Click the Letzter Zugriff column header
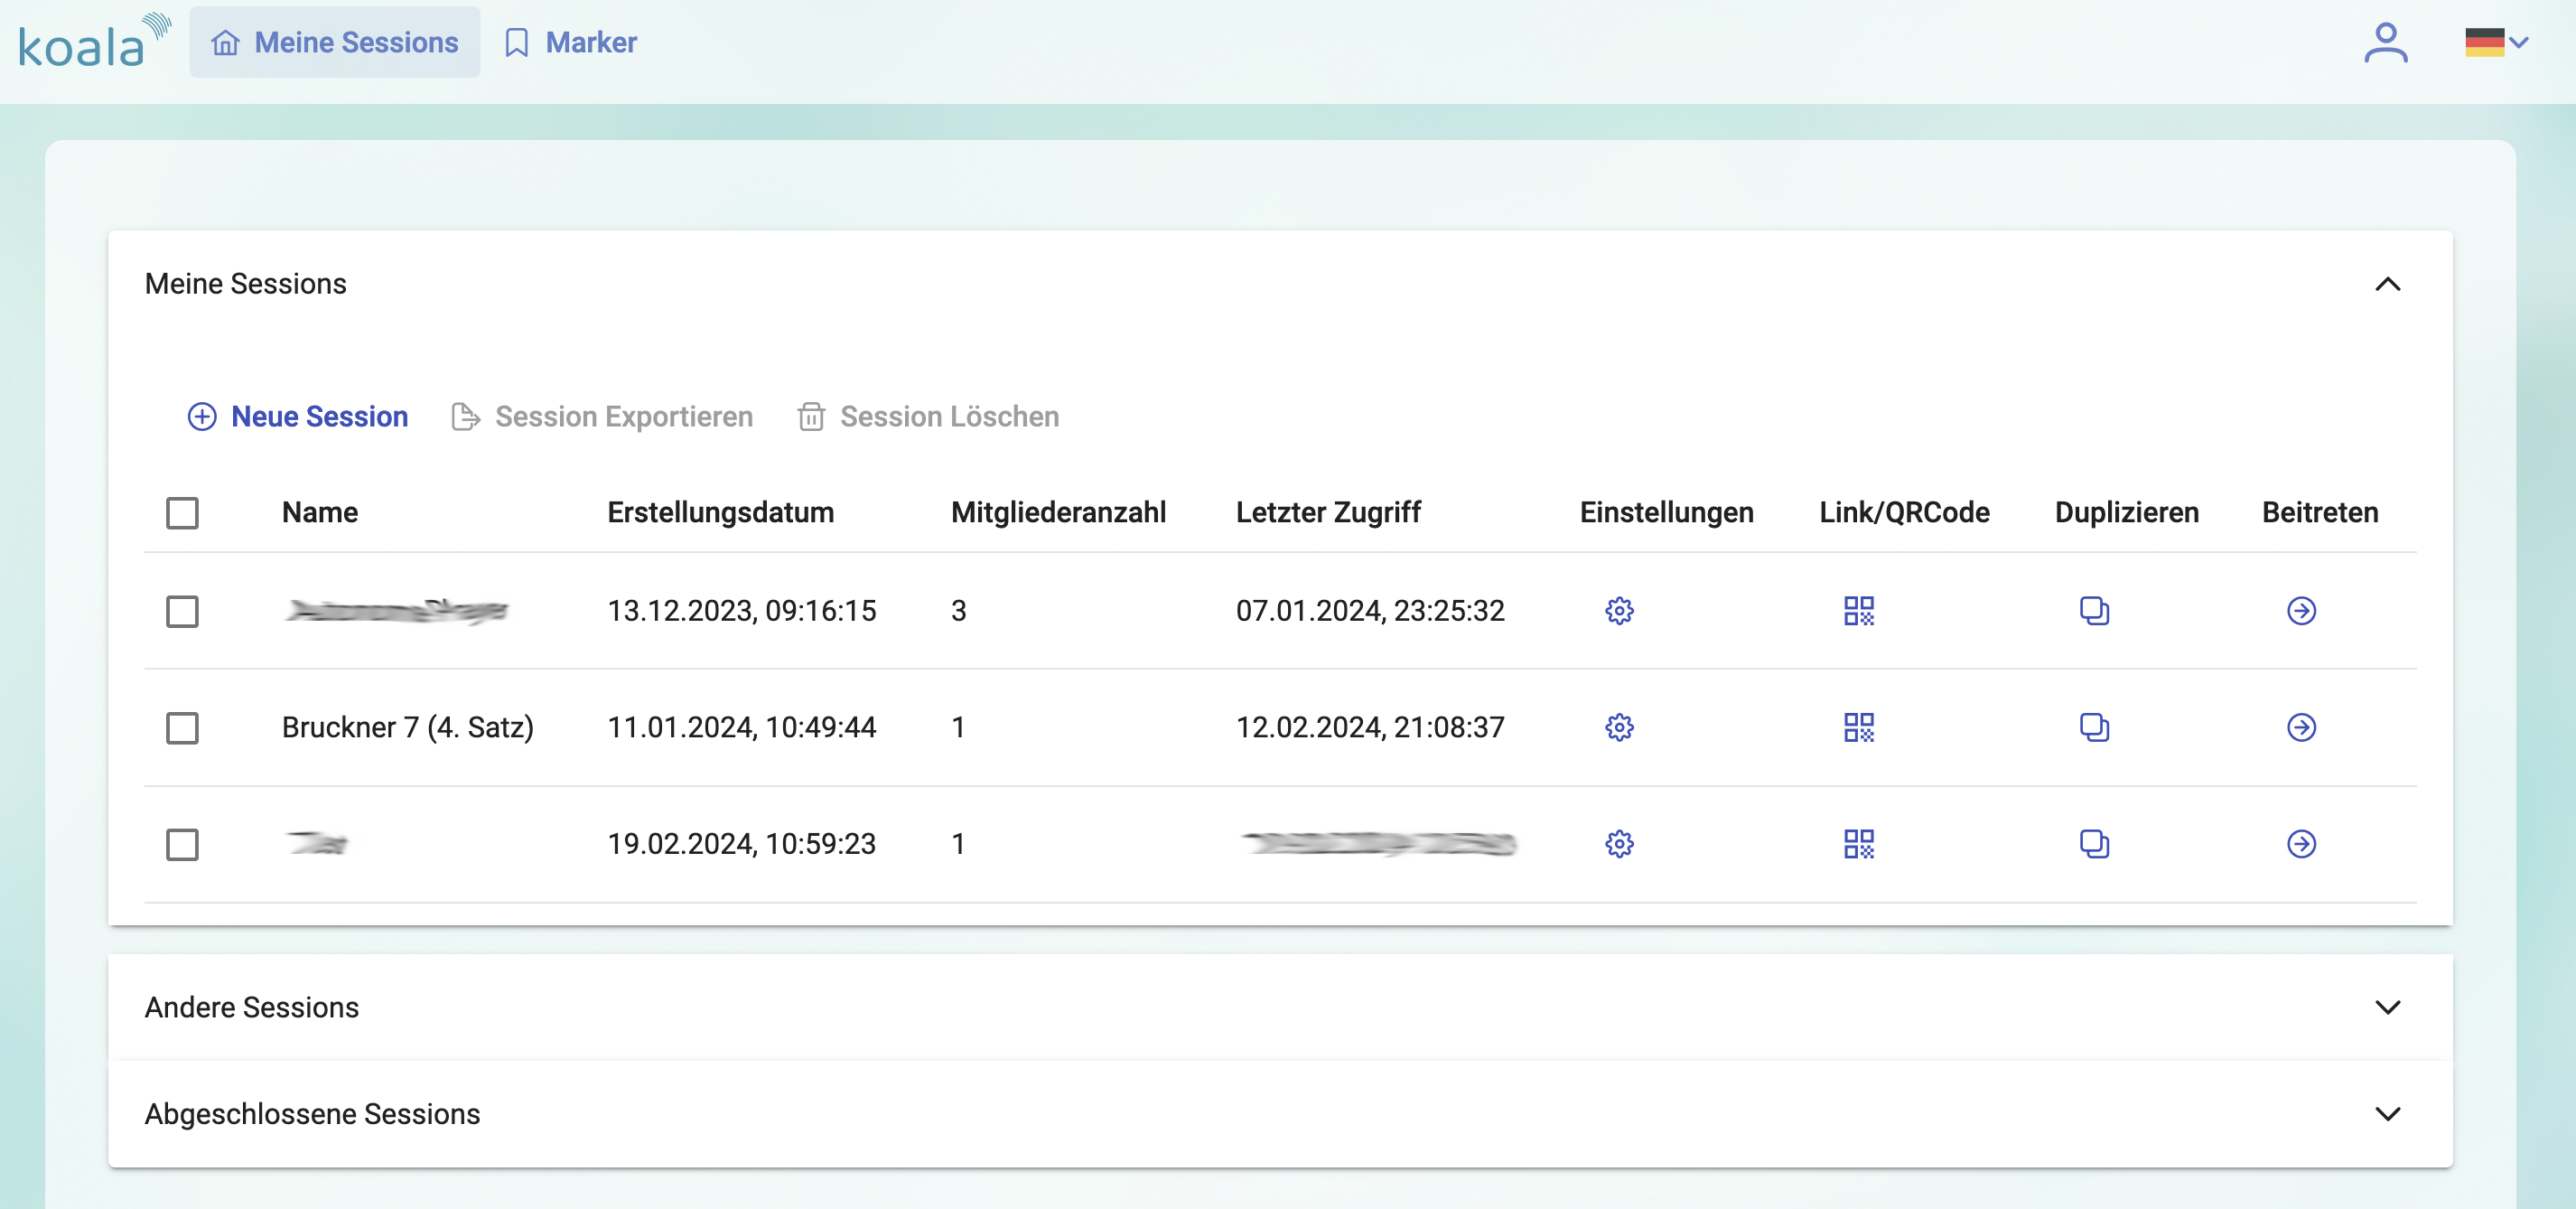This screenshot has width=2576, height=1209. coord(1328,513)
